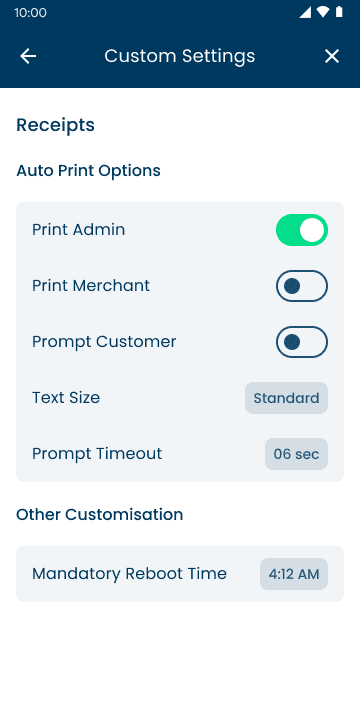Tap the battery status icon
Screen dimensions: 360x720
[x=339, y=12]
